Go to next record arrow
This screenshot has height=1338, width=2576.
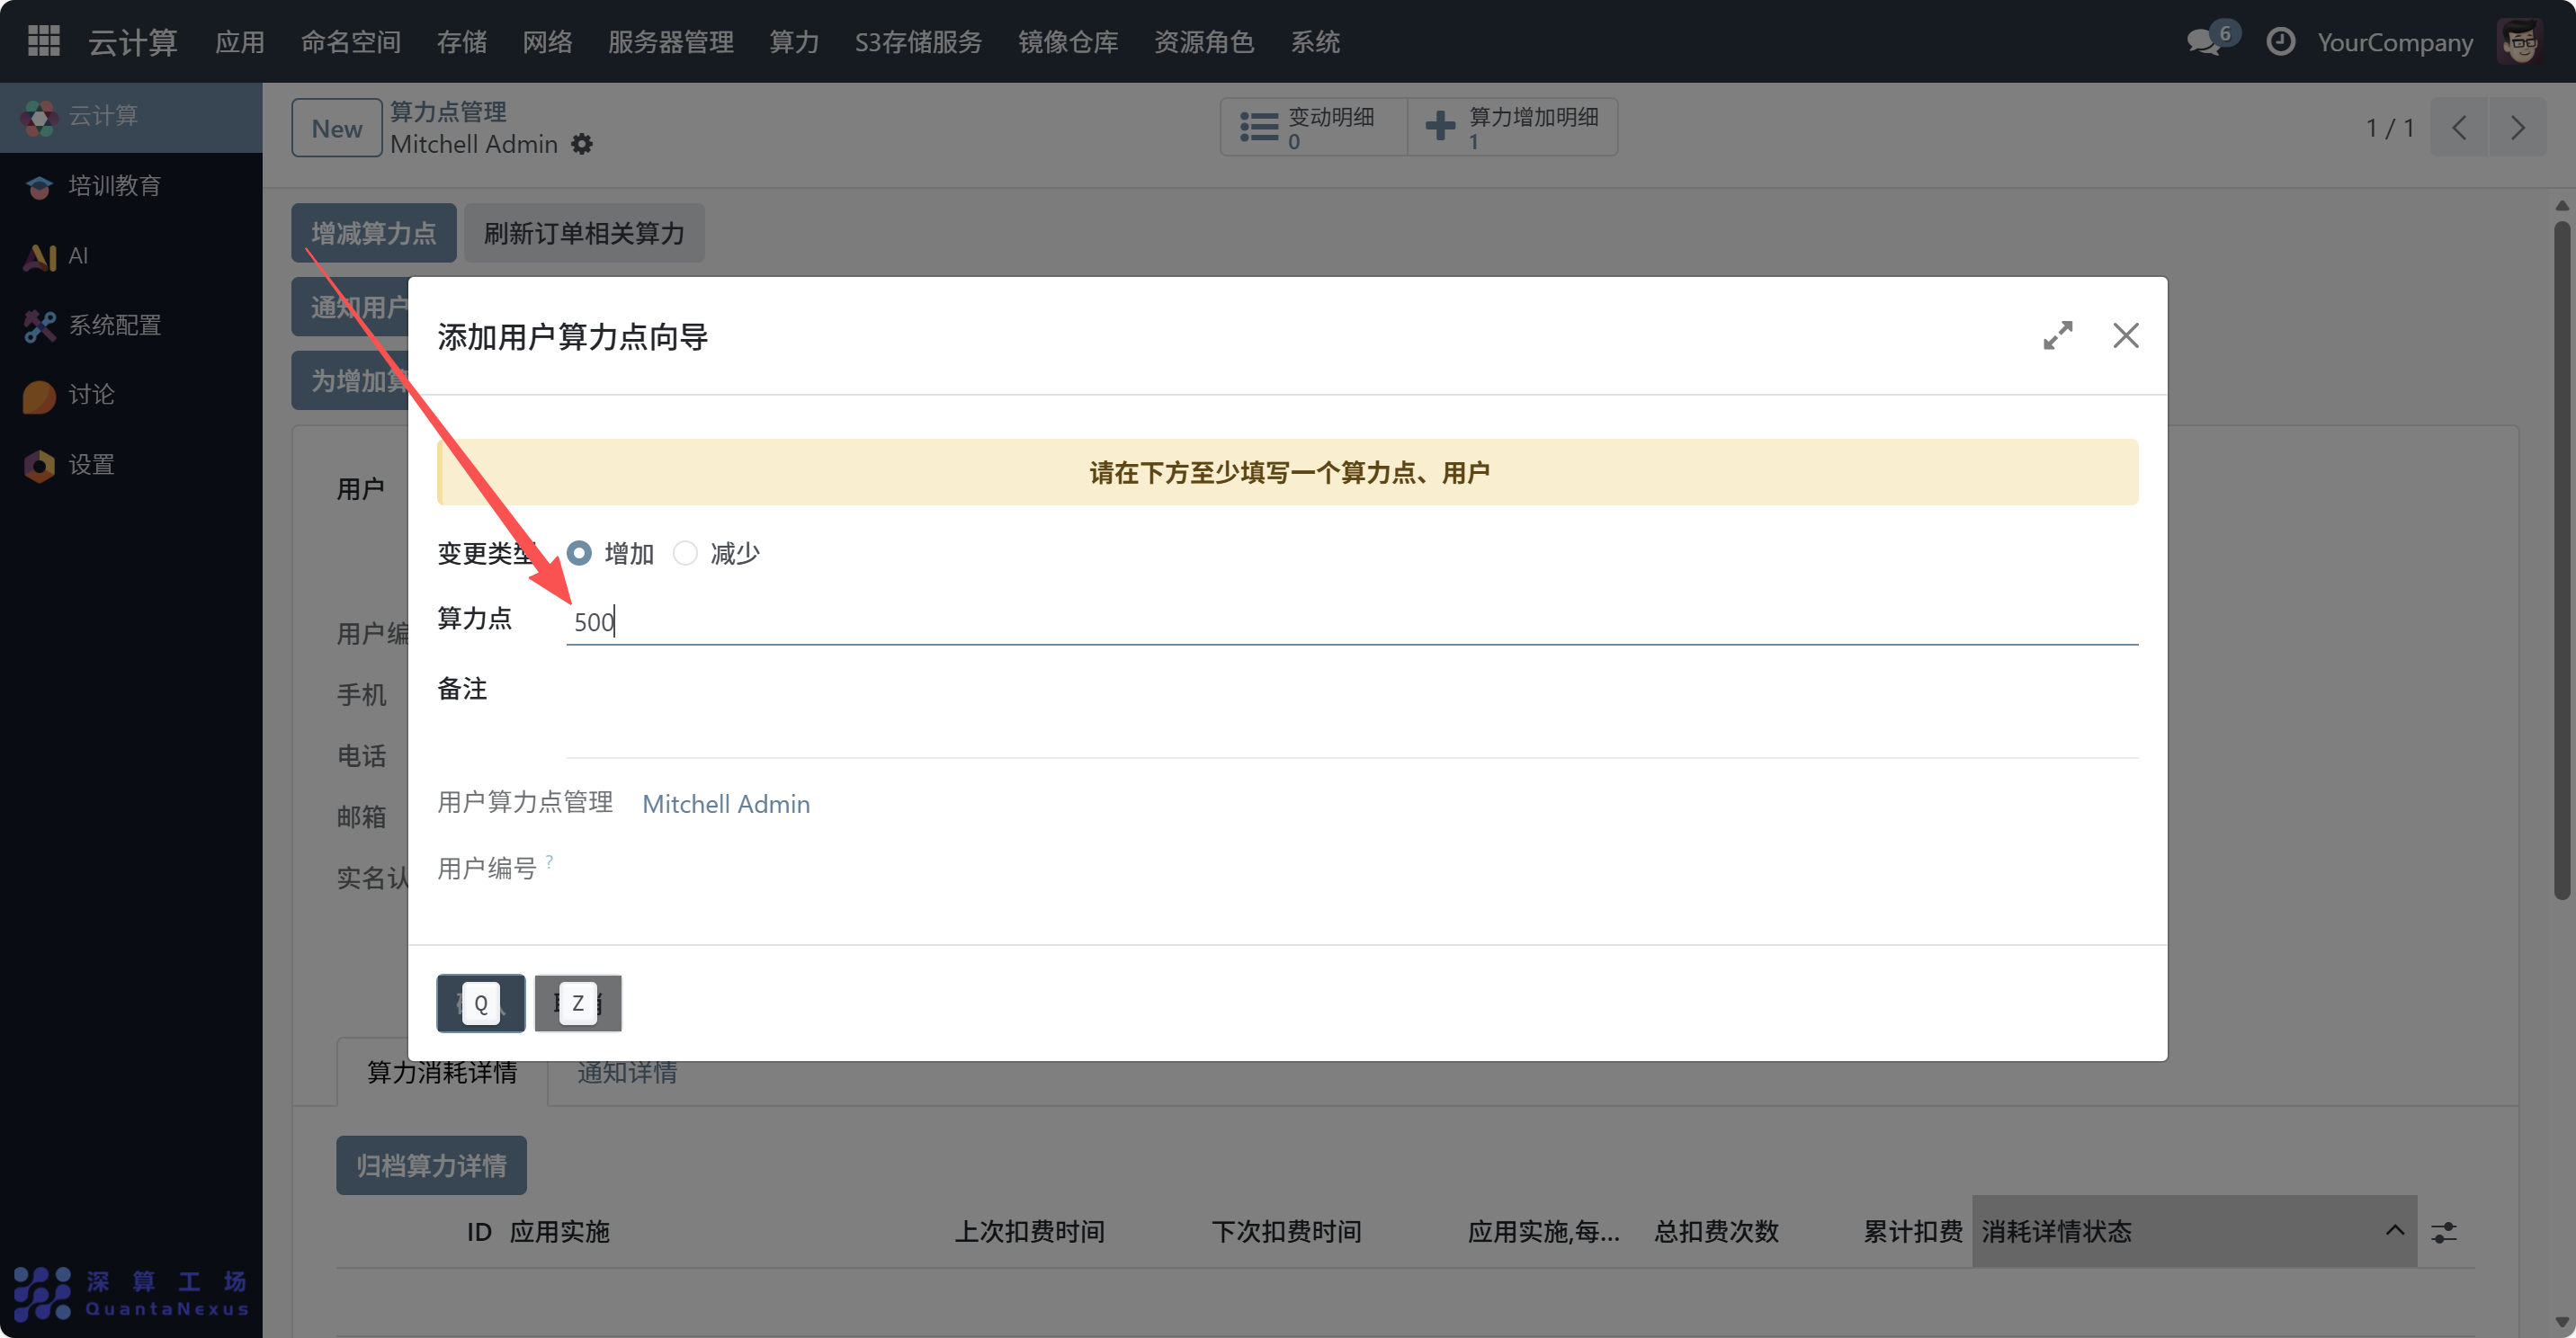2517,128
